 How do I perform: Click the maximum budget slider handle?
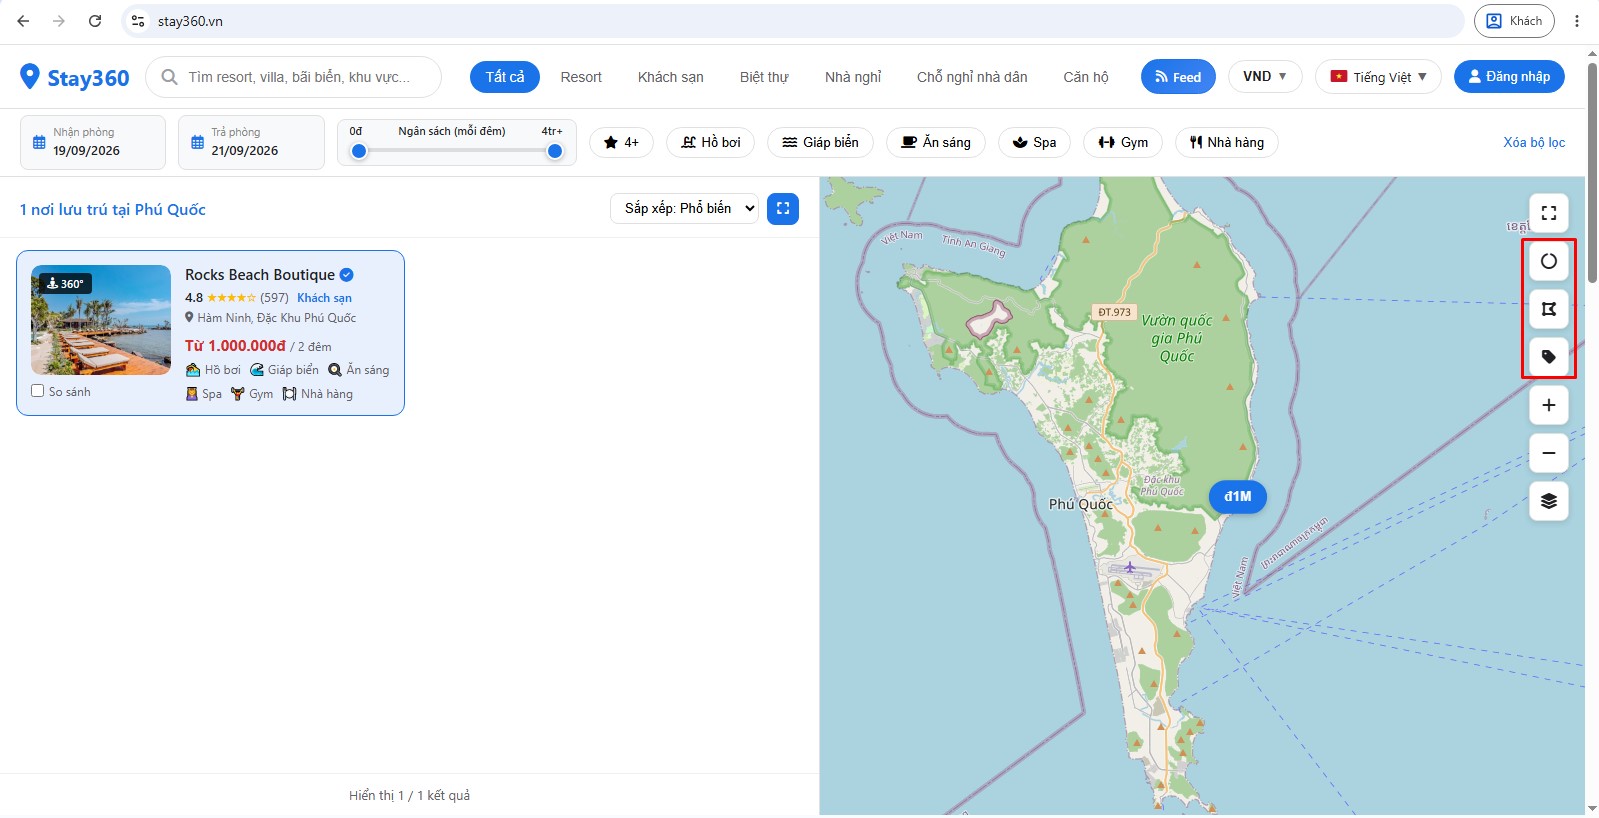(x=555, y=151)
